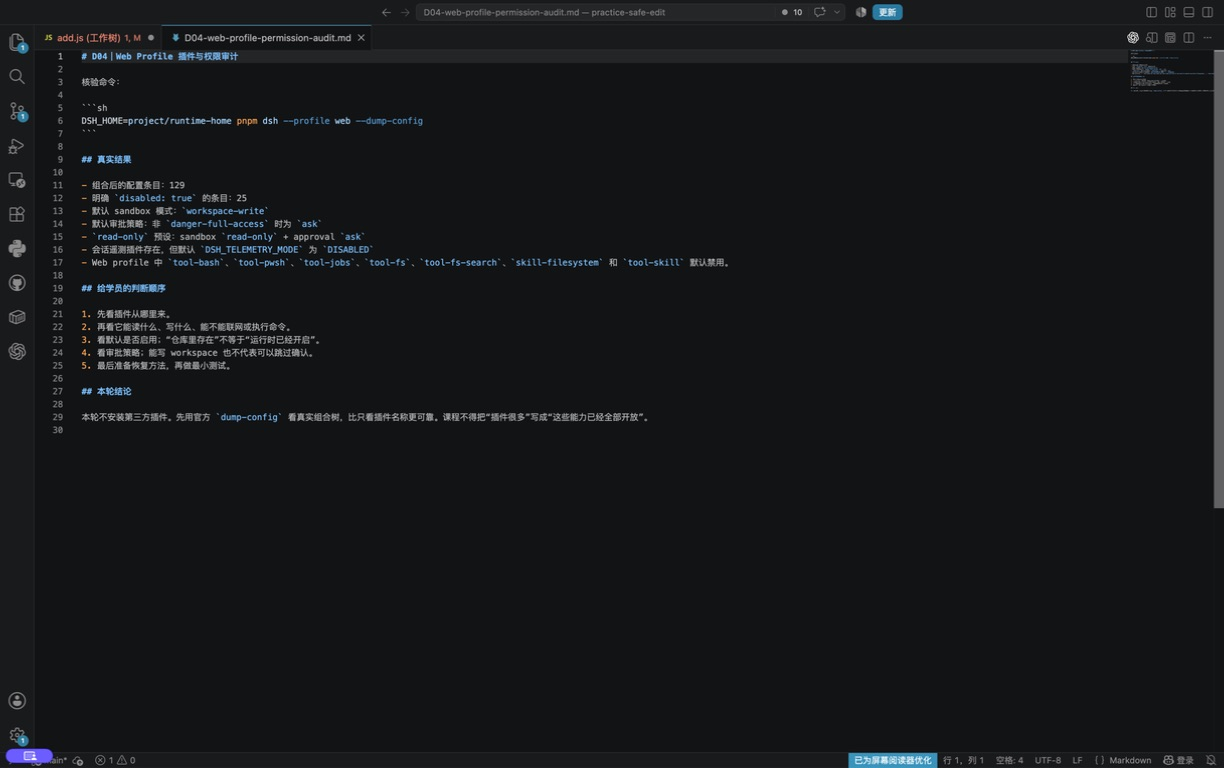Click the chat icon in title bar
Image resolution: width=1224 pixels, height=768 pixels.
(820, 12)
